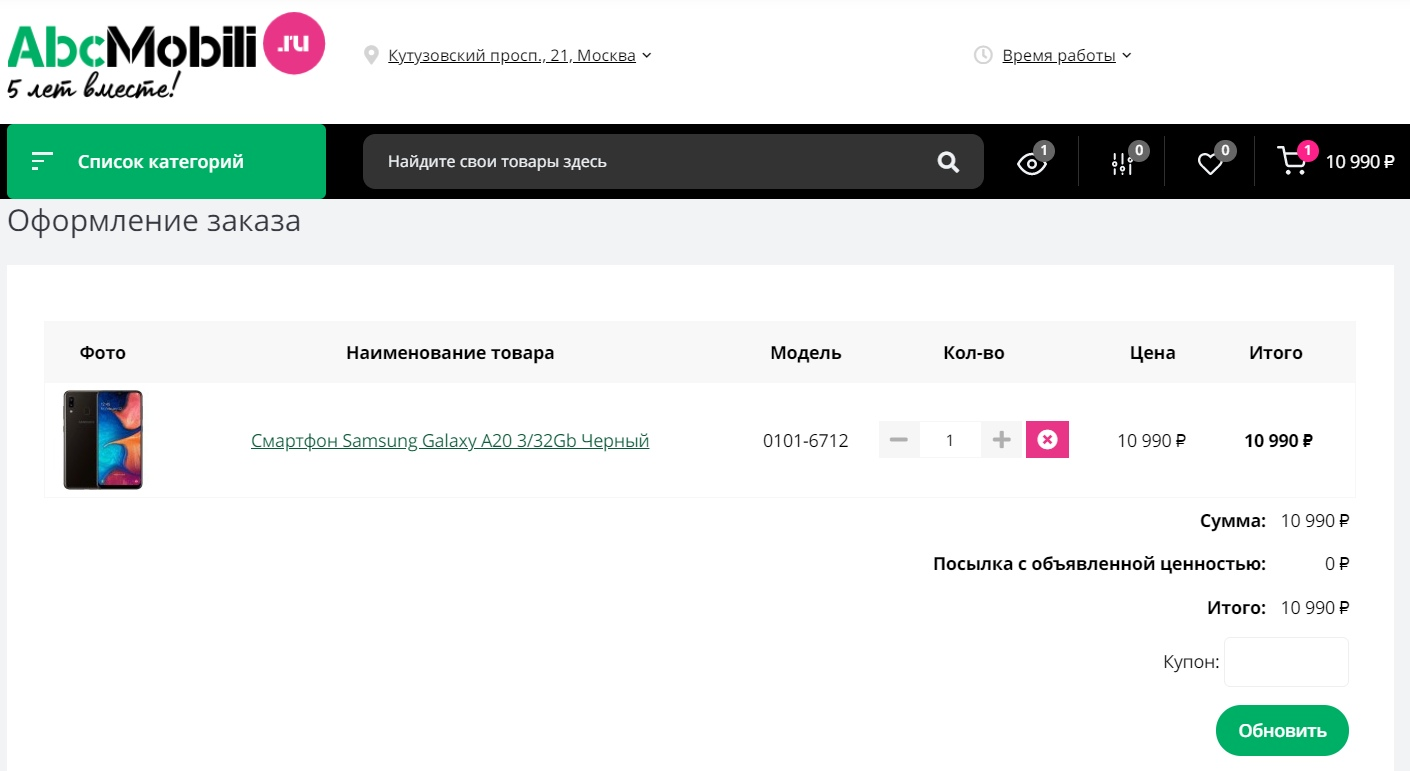Open the compare sliders icon
The height and width of the screenshot is (771, 1410).
coord(1122,164)
